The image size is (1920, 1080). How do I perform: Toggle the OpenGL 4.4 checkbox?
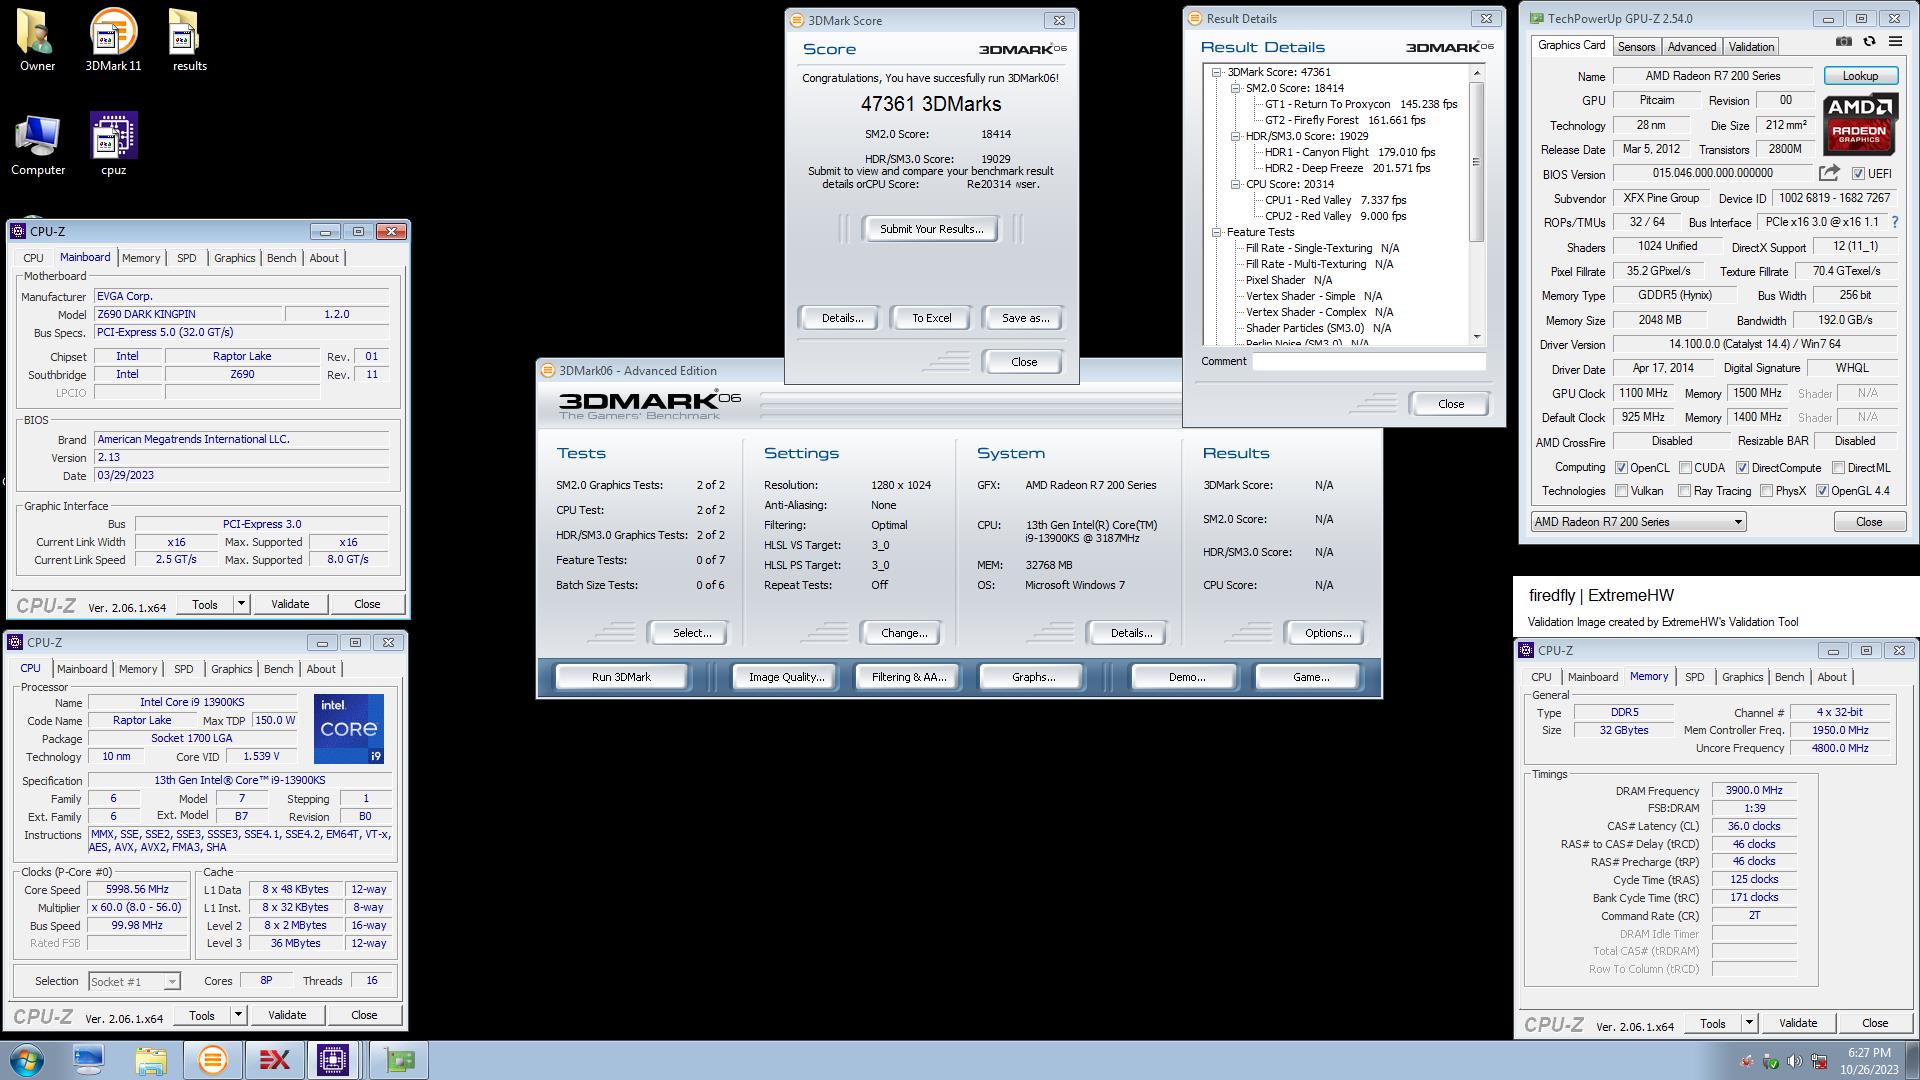point(1822,491)
